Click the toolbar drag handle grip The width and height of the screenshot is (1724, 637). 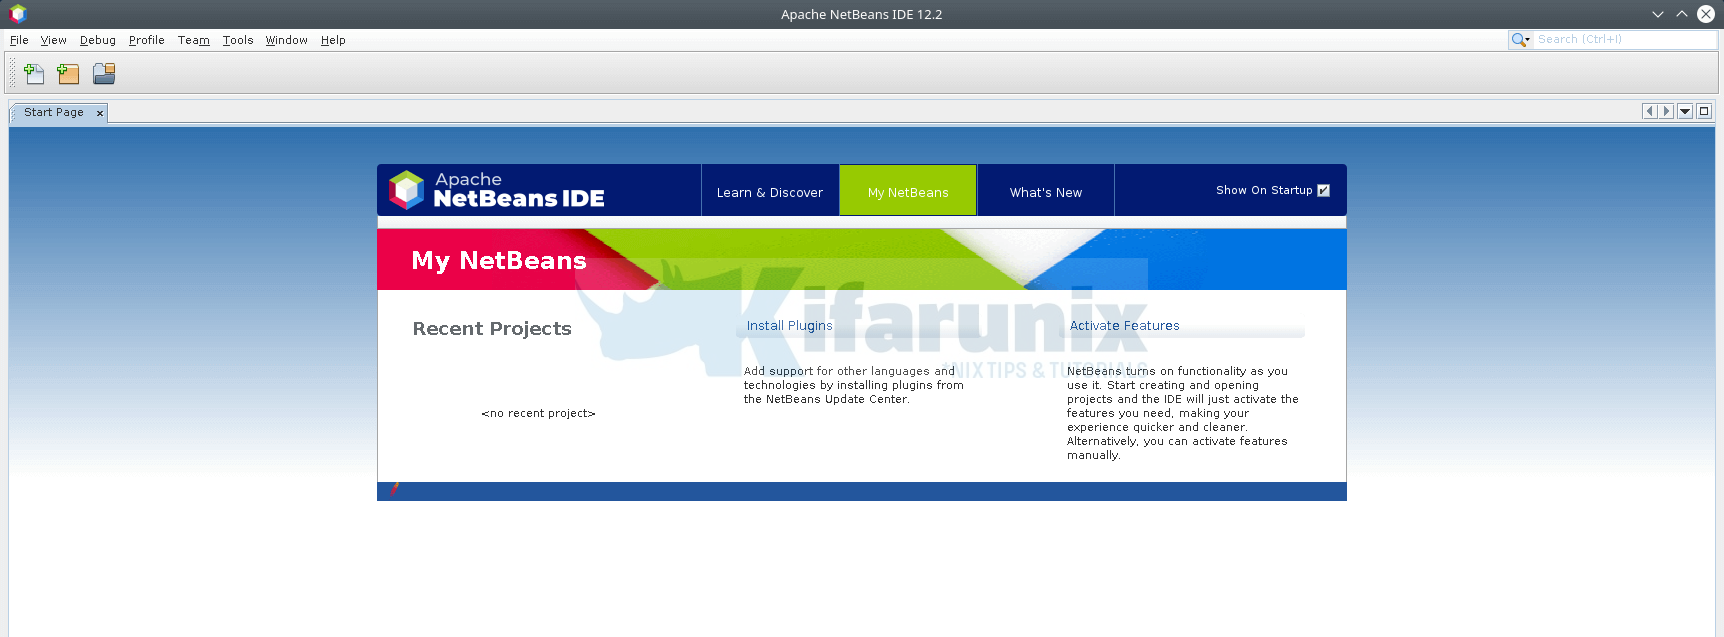point(13,73)
